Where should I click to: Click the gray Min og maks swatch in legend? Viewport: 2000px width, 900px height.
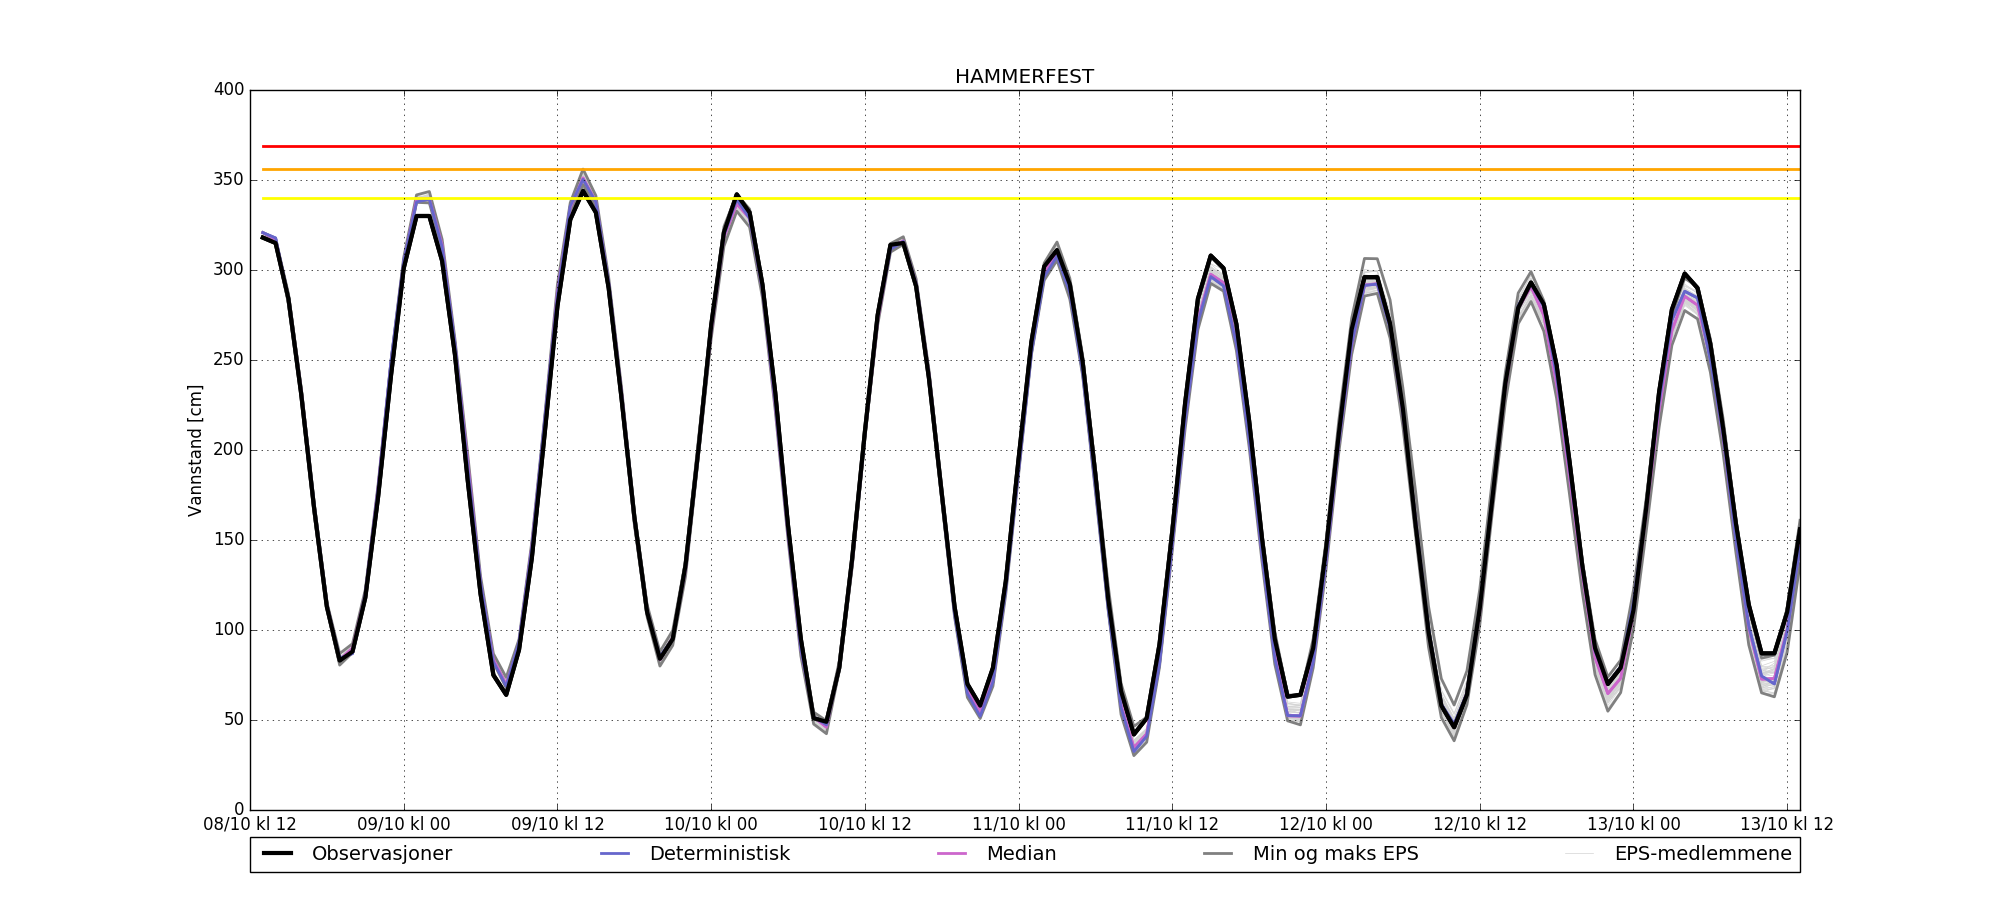[1218, 854]
